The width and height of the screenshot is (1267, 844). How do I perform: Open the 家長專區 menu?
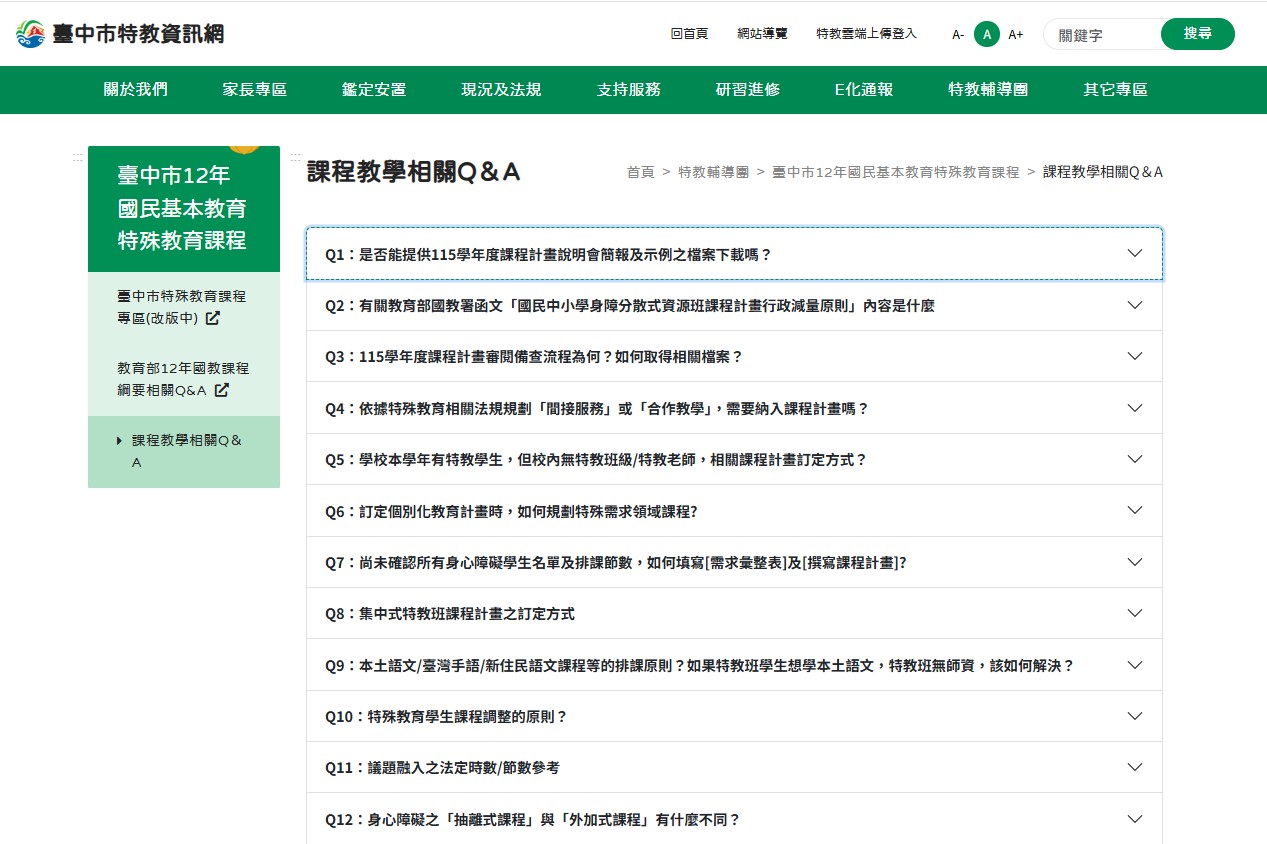click(255, 90)
